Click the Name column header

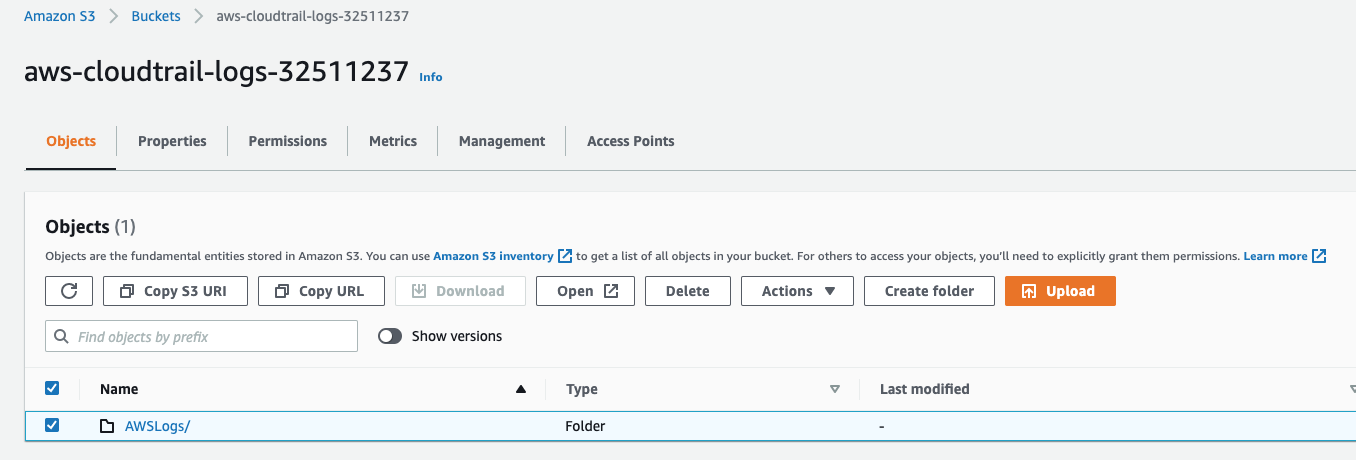(119, 389)
